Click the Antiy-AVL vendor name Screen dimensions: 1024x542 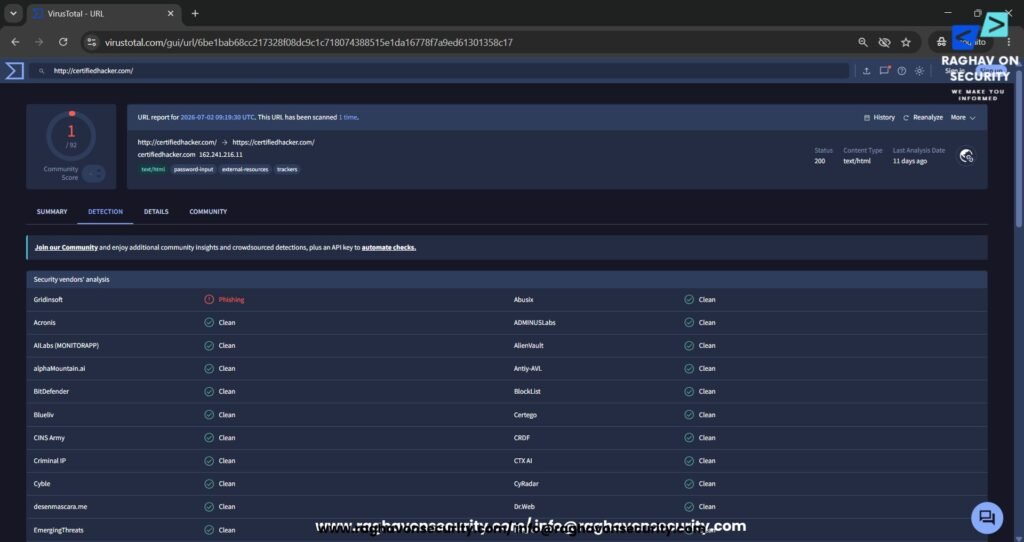point(528,369)
